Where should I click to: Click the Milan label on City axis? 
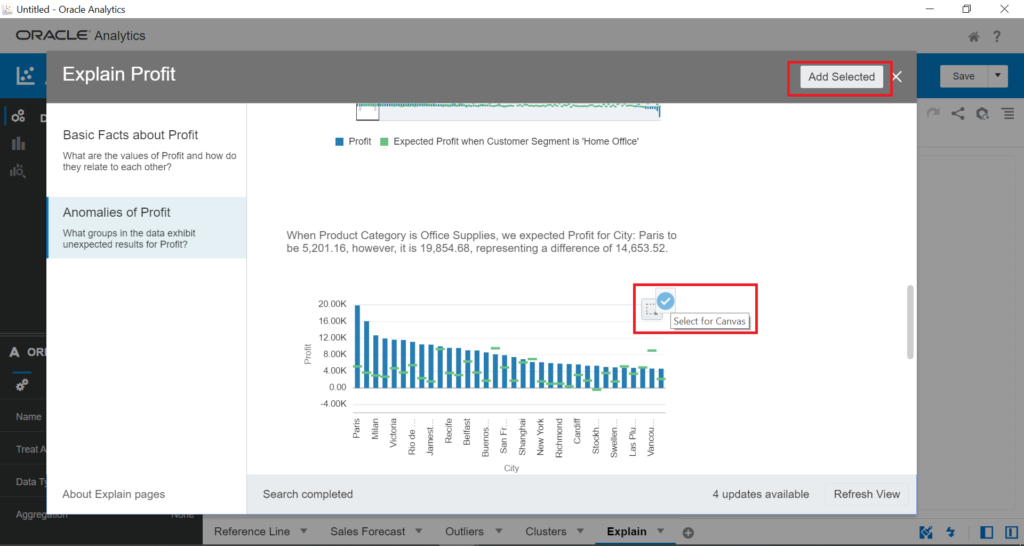[375, 430]
